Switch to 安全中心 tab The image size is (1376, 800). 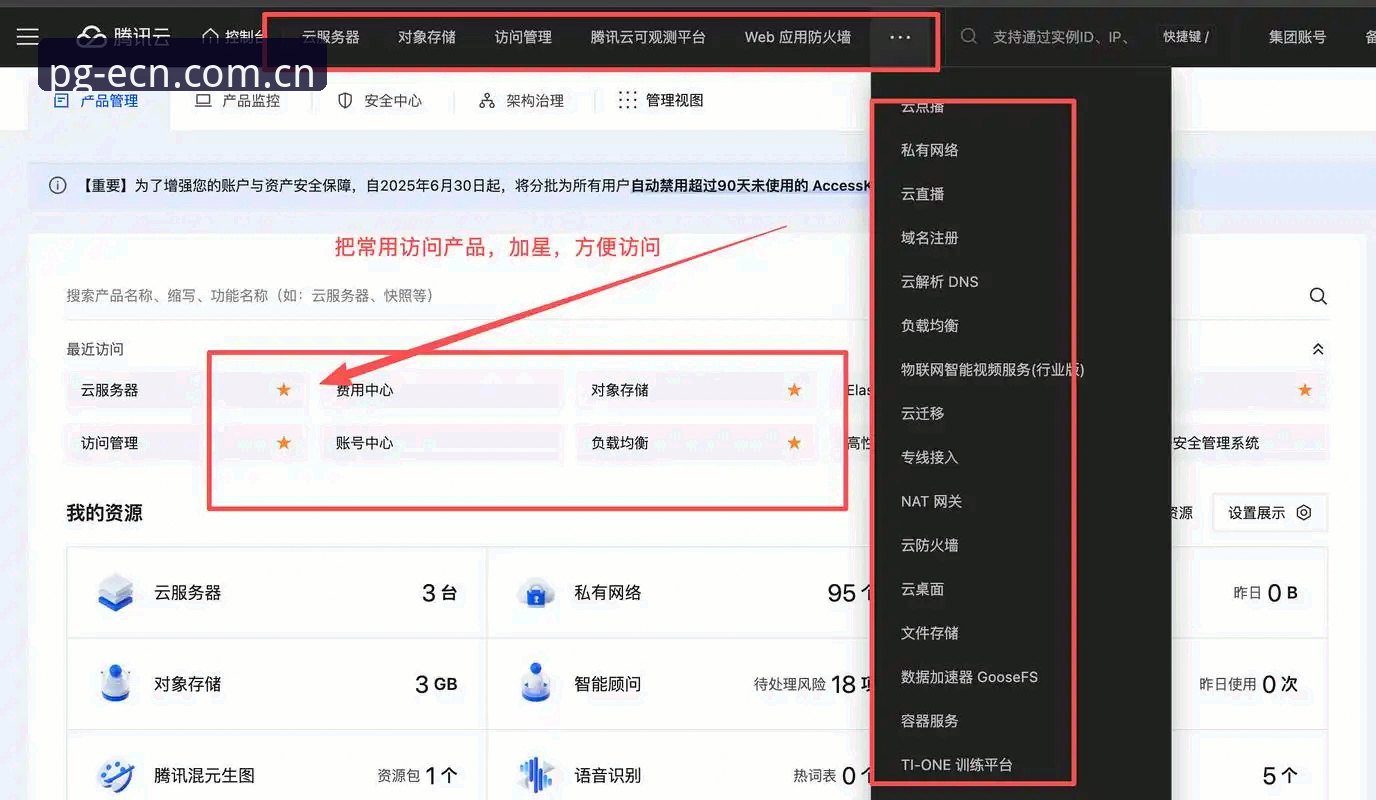[x=380, y=100]
